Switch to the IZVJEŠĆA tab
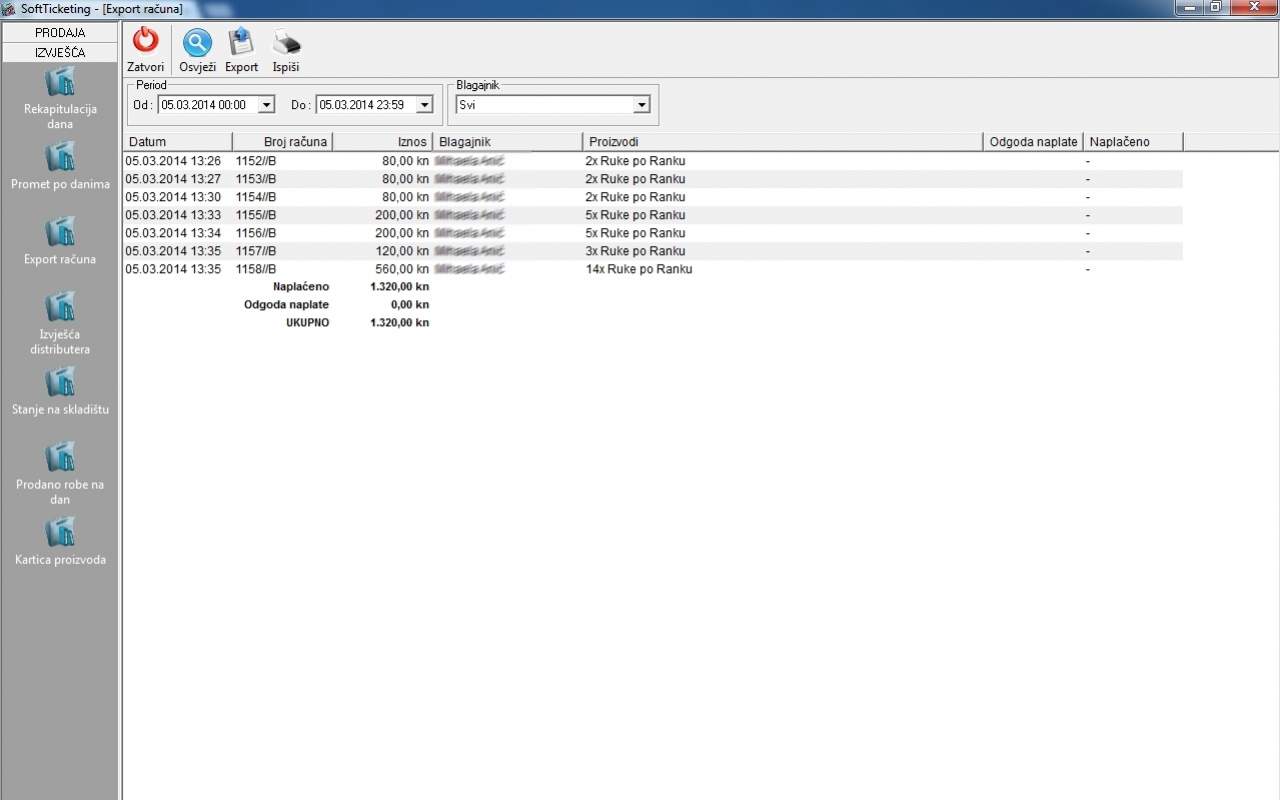This screenshot has width=1280, height=800. (x=60, y=52)
